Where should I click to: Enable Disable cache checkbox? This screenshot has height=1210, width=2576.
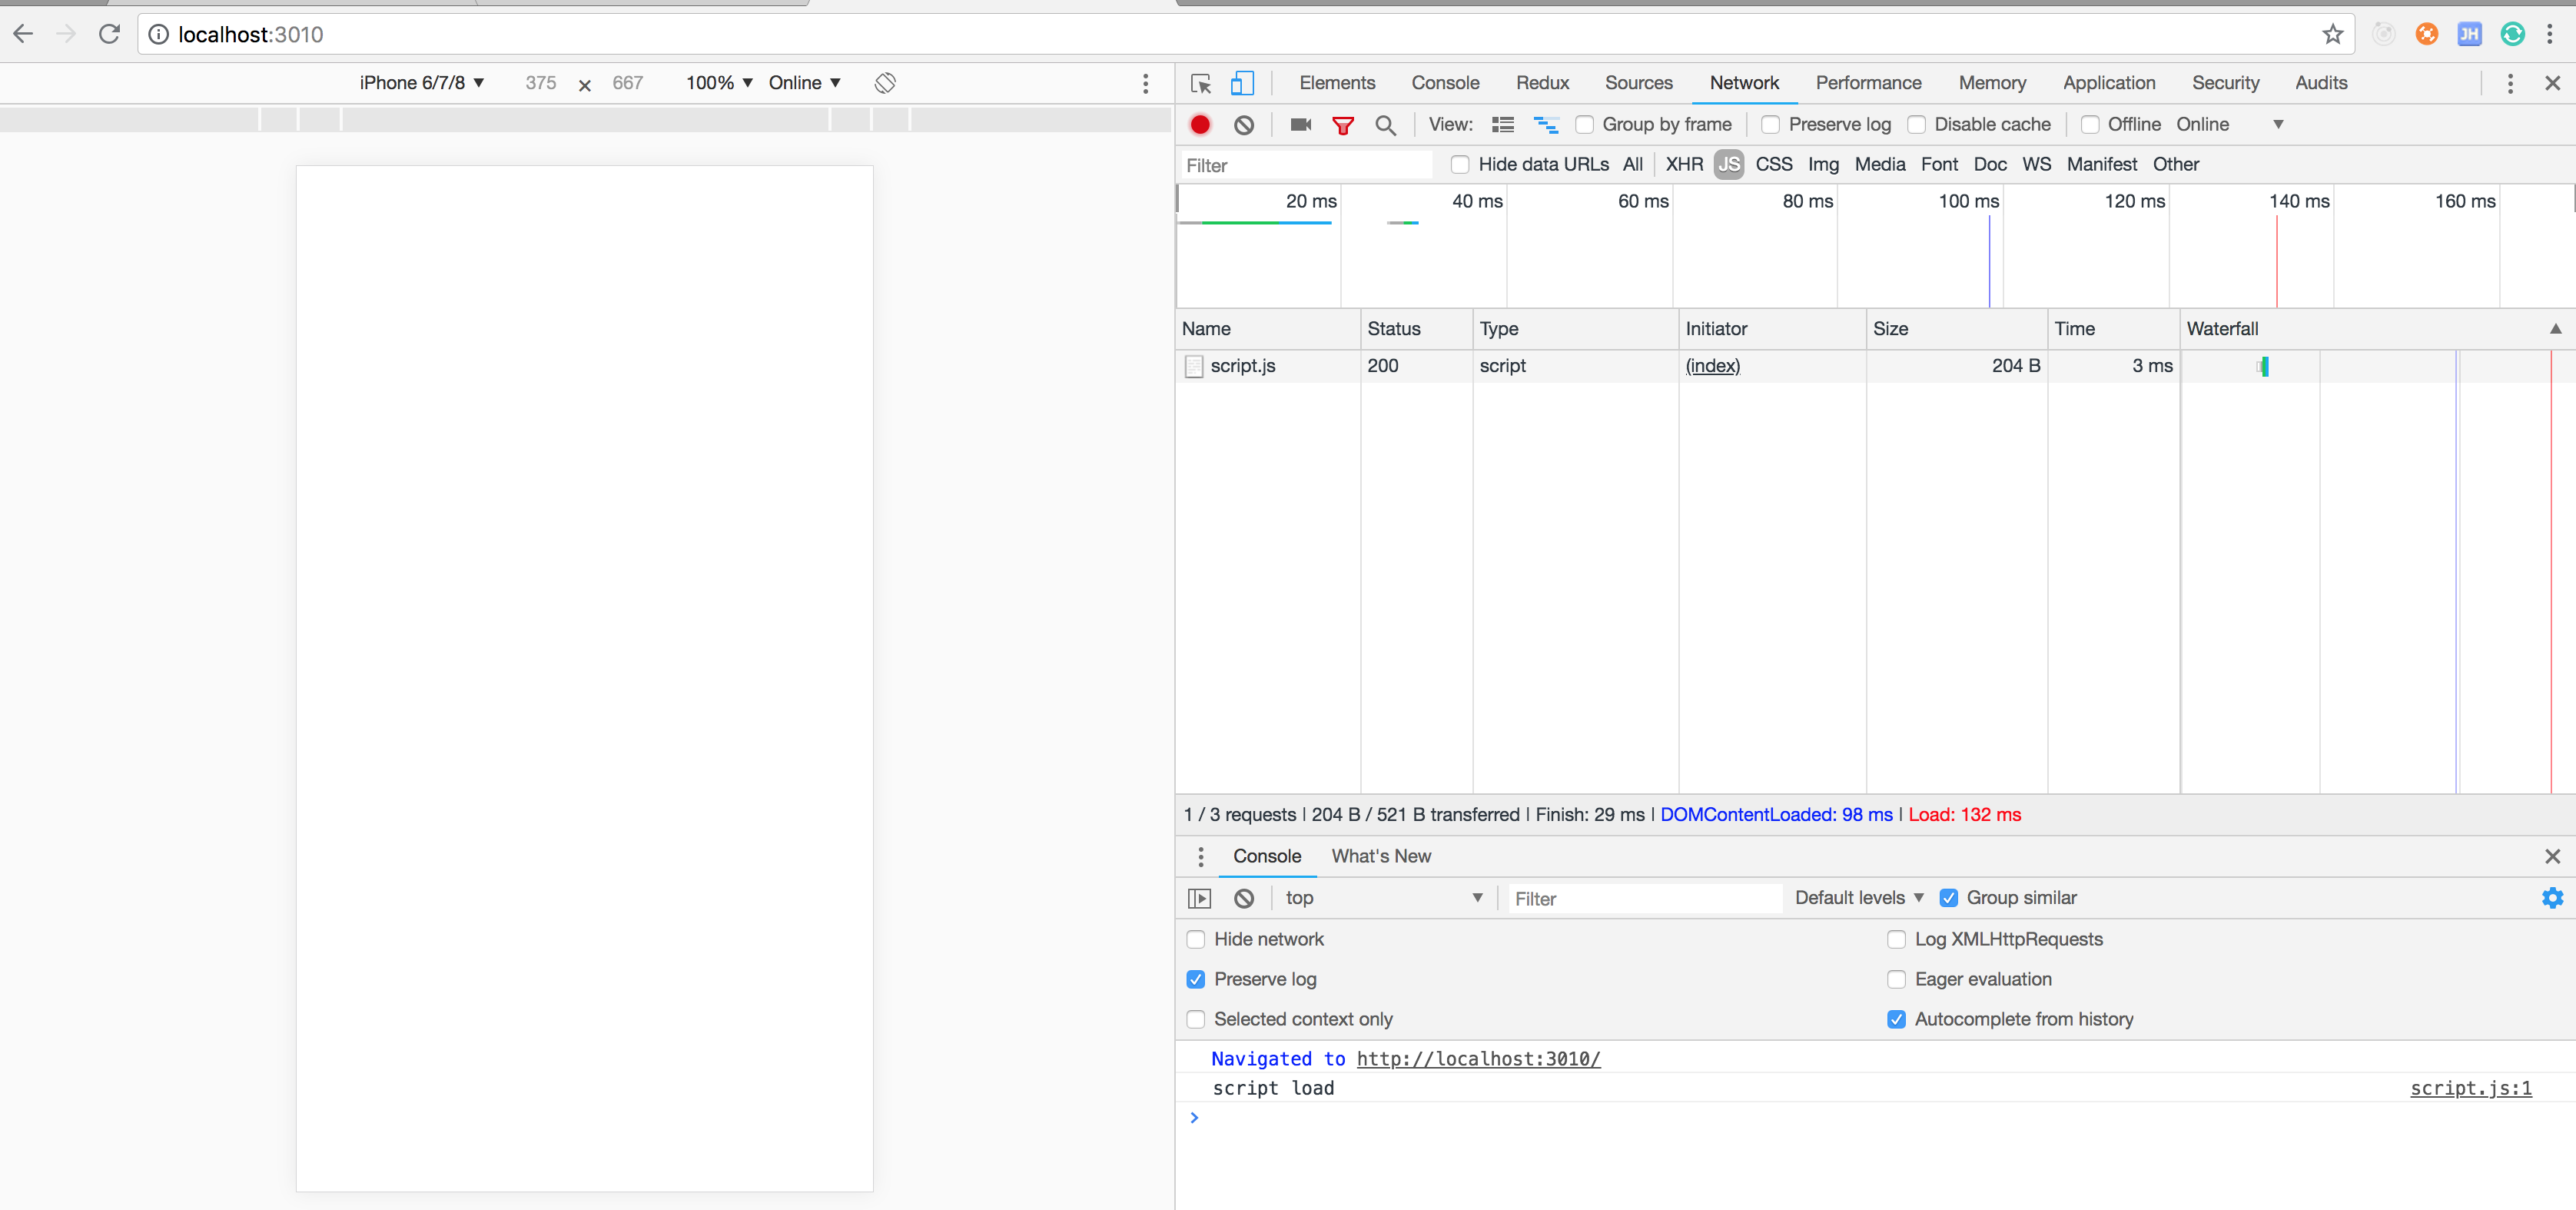click(1917, 125)
